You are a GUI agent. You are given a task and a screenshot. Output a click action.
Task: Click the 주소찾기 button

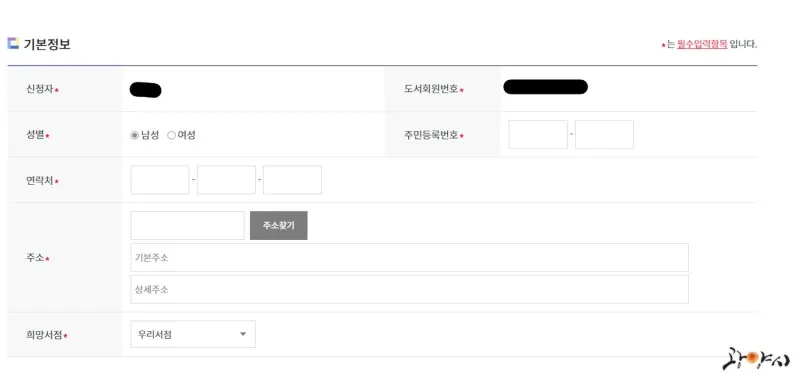point(279,225)
